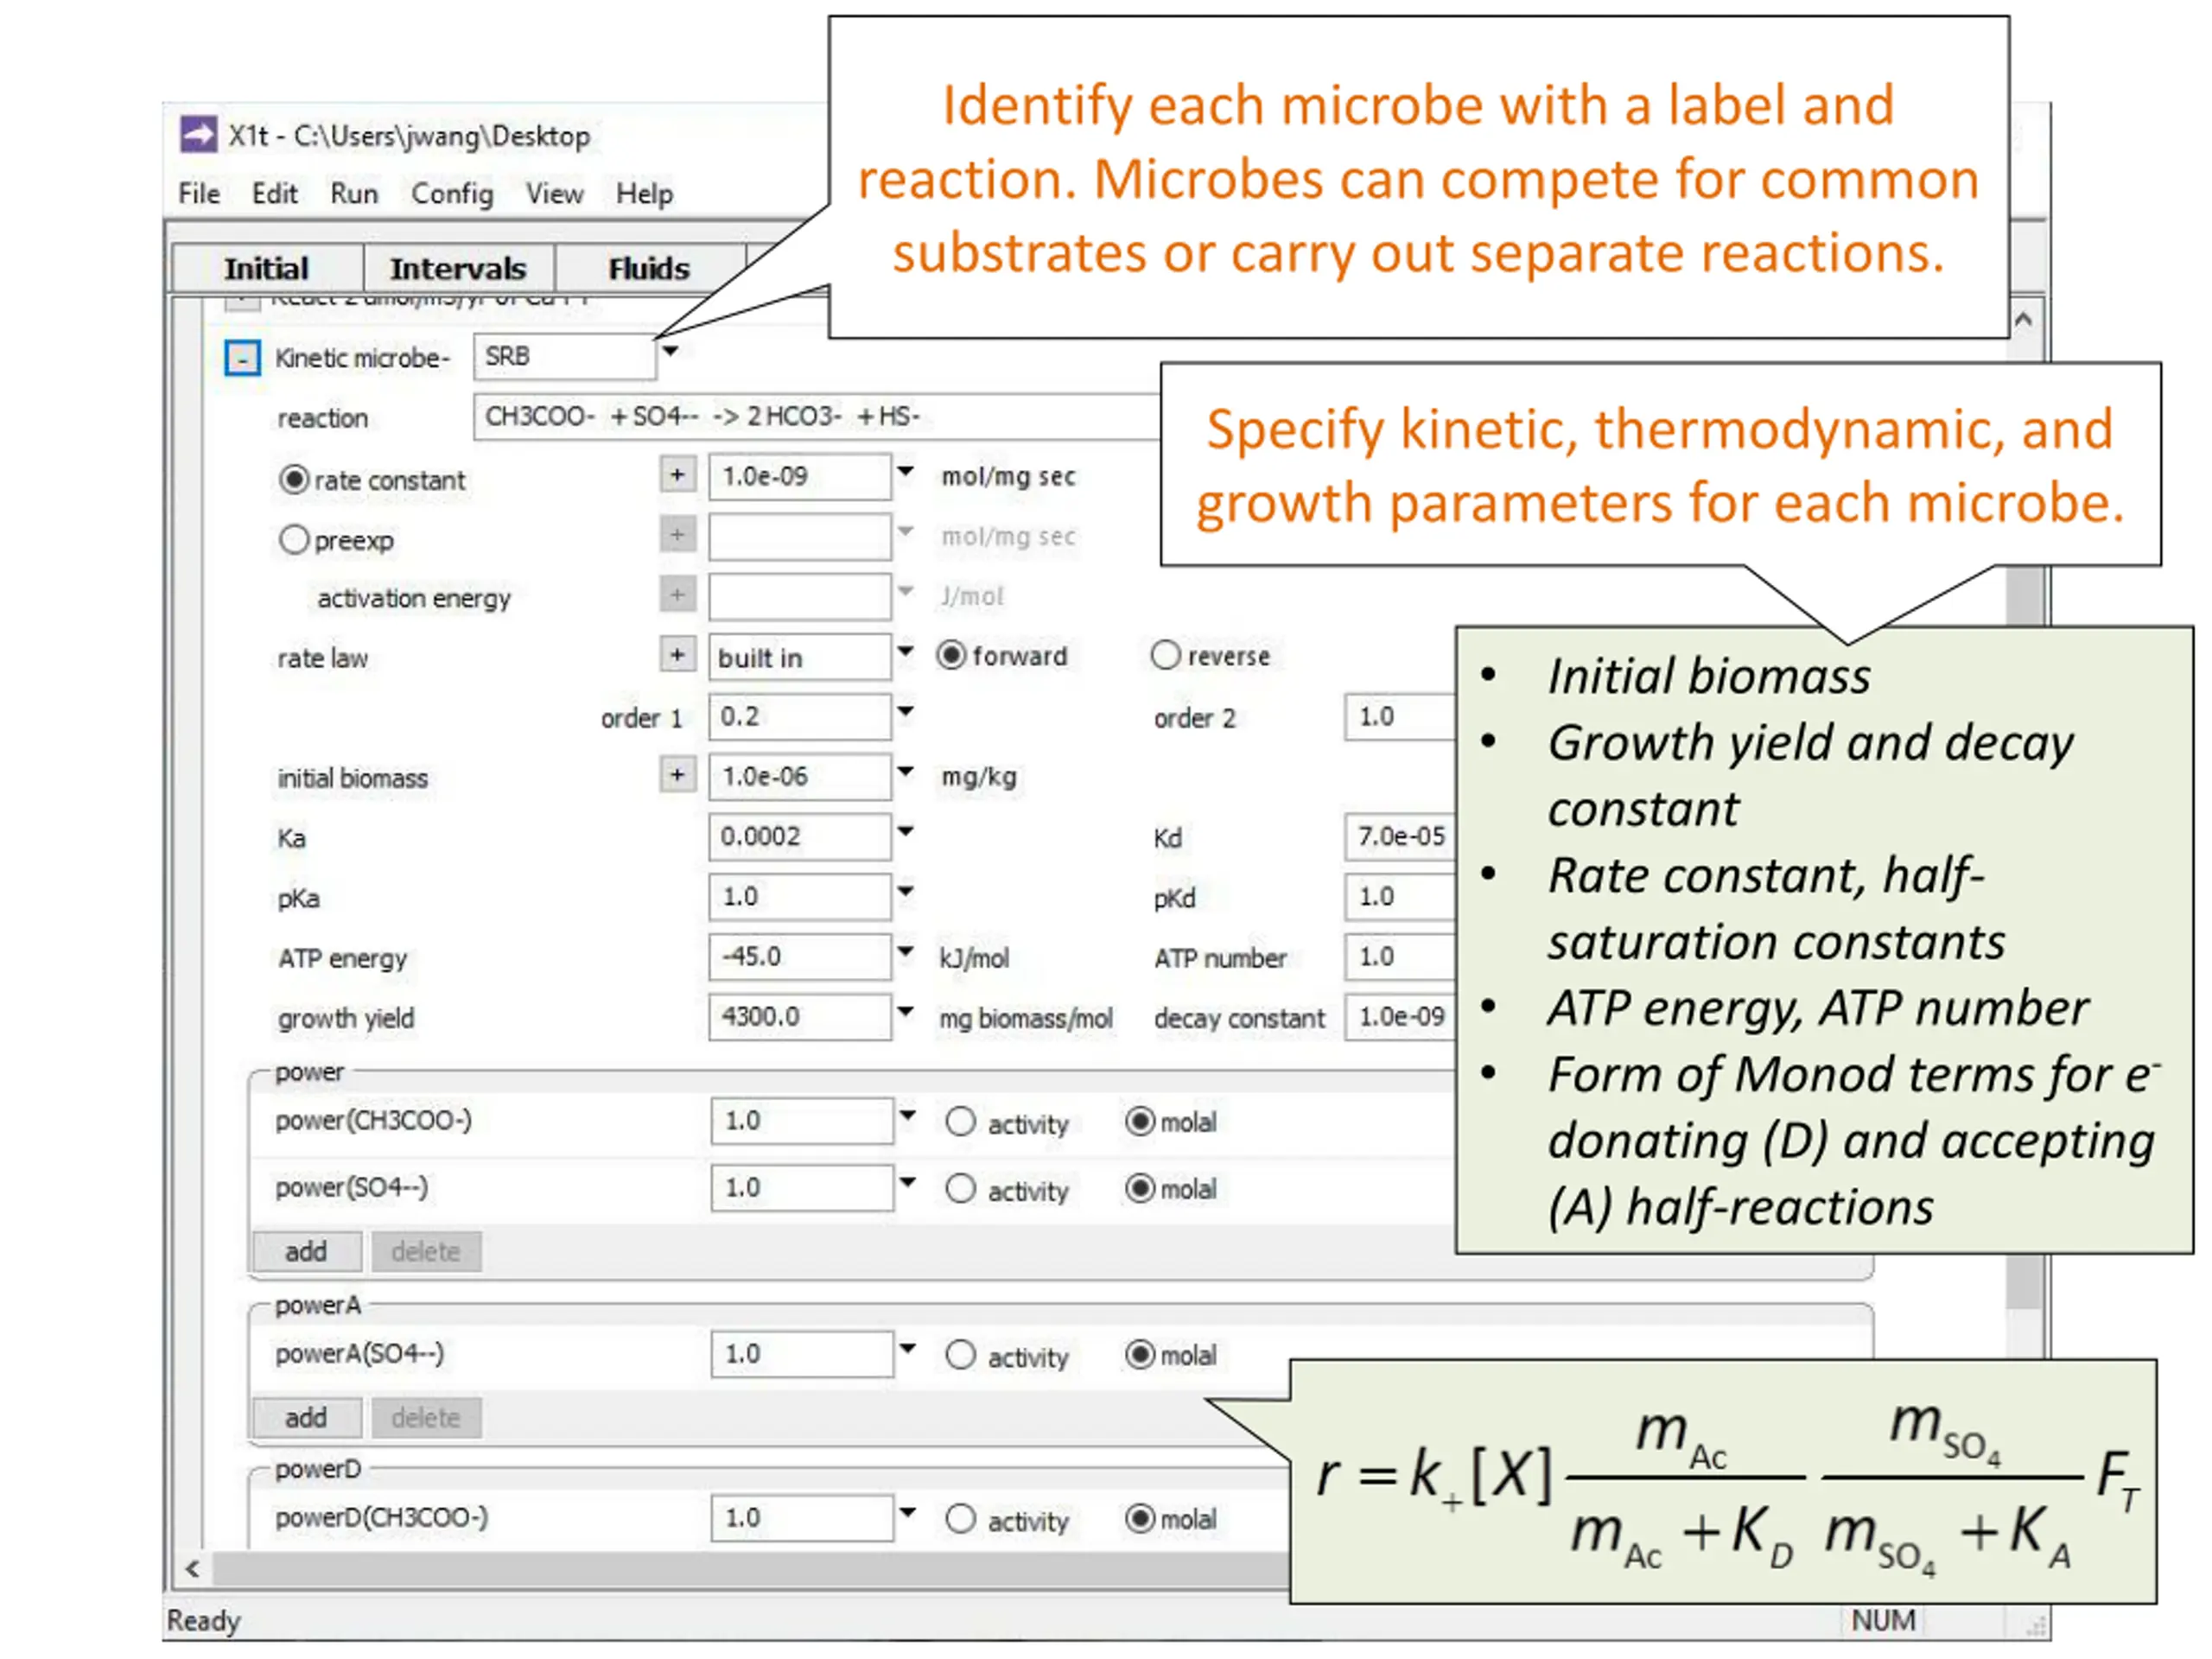Open the Config menu
Viewport: 2212px width, 1659px height.
click(452, 193)
